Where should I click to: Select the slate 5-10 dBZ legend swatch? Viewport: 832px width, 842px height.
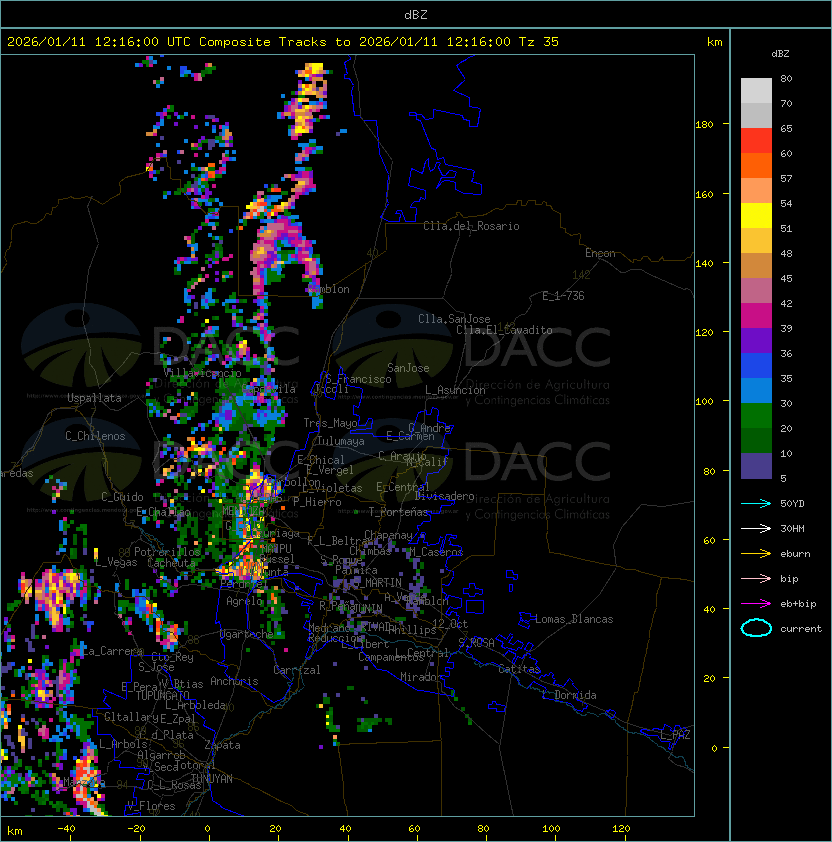[756, 466]
